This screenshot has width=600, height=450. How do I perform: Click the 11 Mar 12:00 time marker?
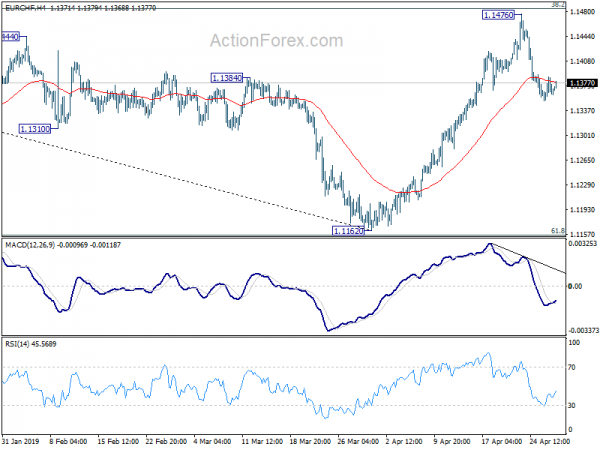pos(262,441)
